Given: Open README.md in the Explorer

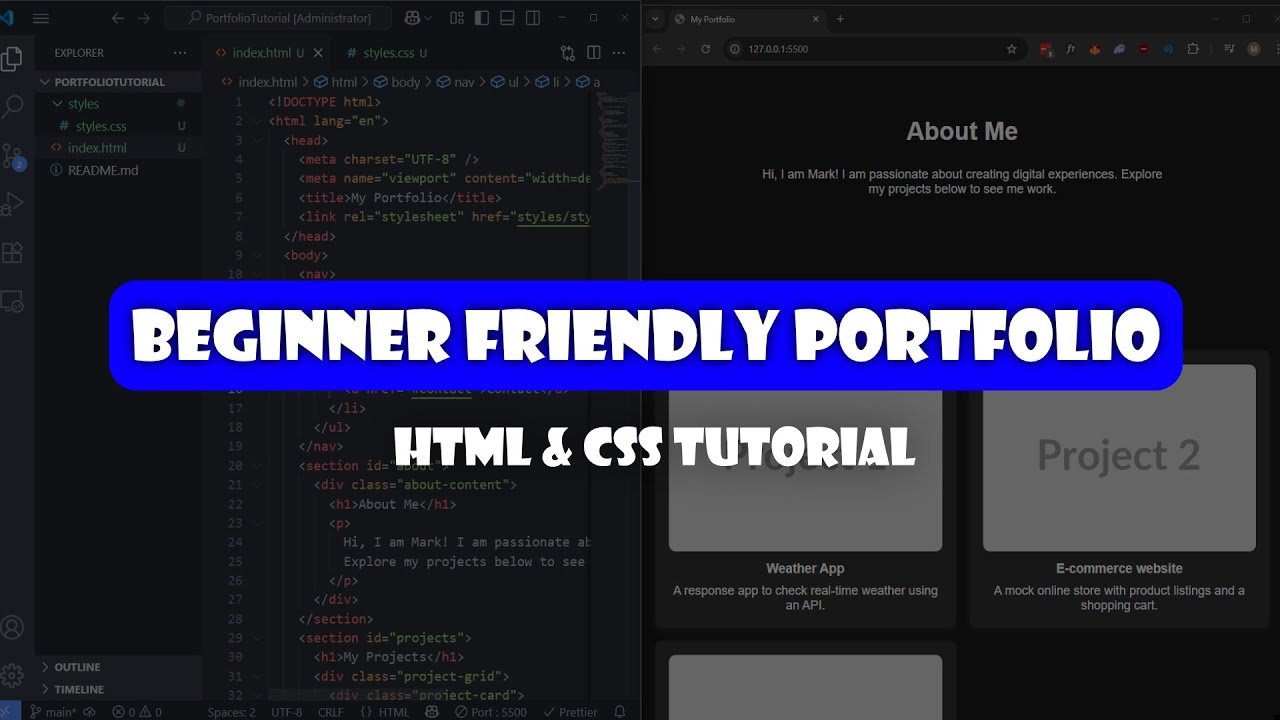Looking at the screenshot, I should [103, 170].
